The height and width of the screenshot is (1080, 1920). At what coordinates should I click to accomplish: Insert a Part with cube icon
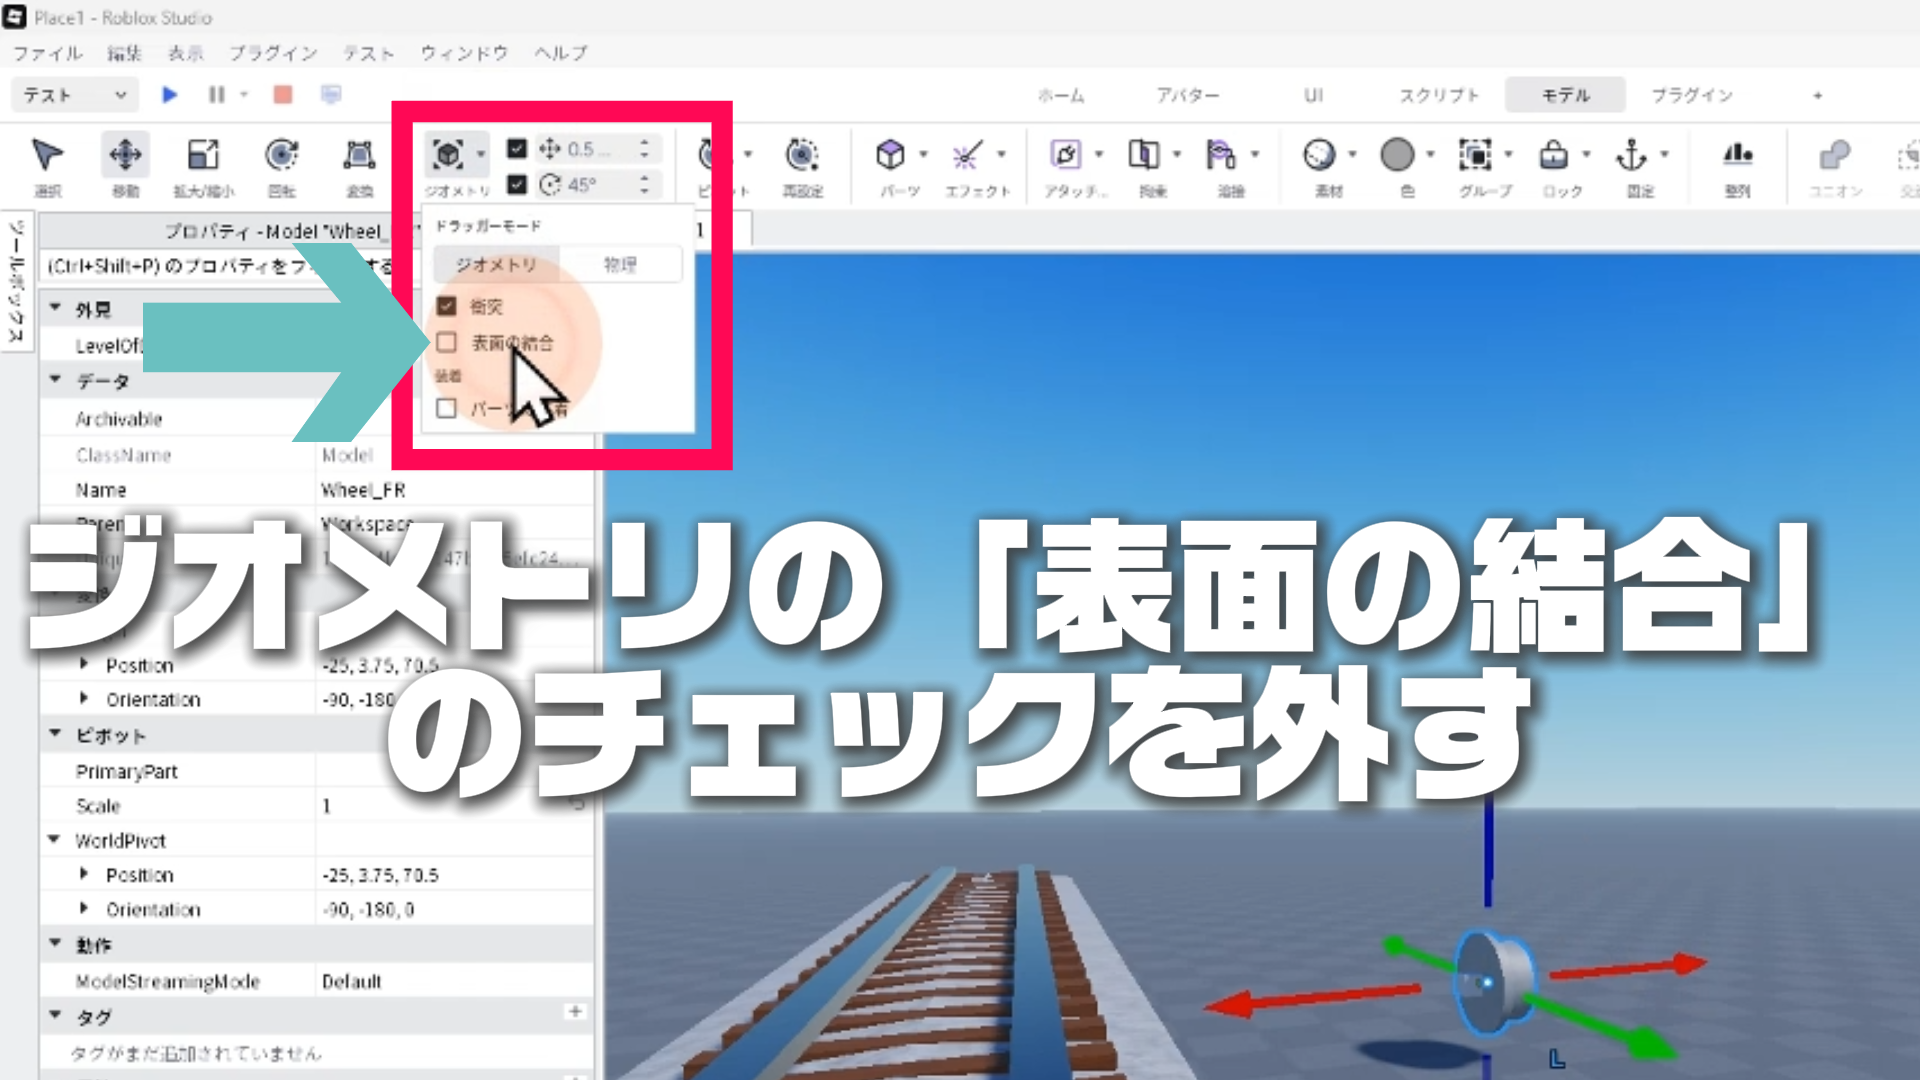click(890, 155)
